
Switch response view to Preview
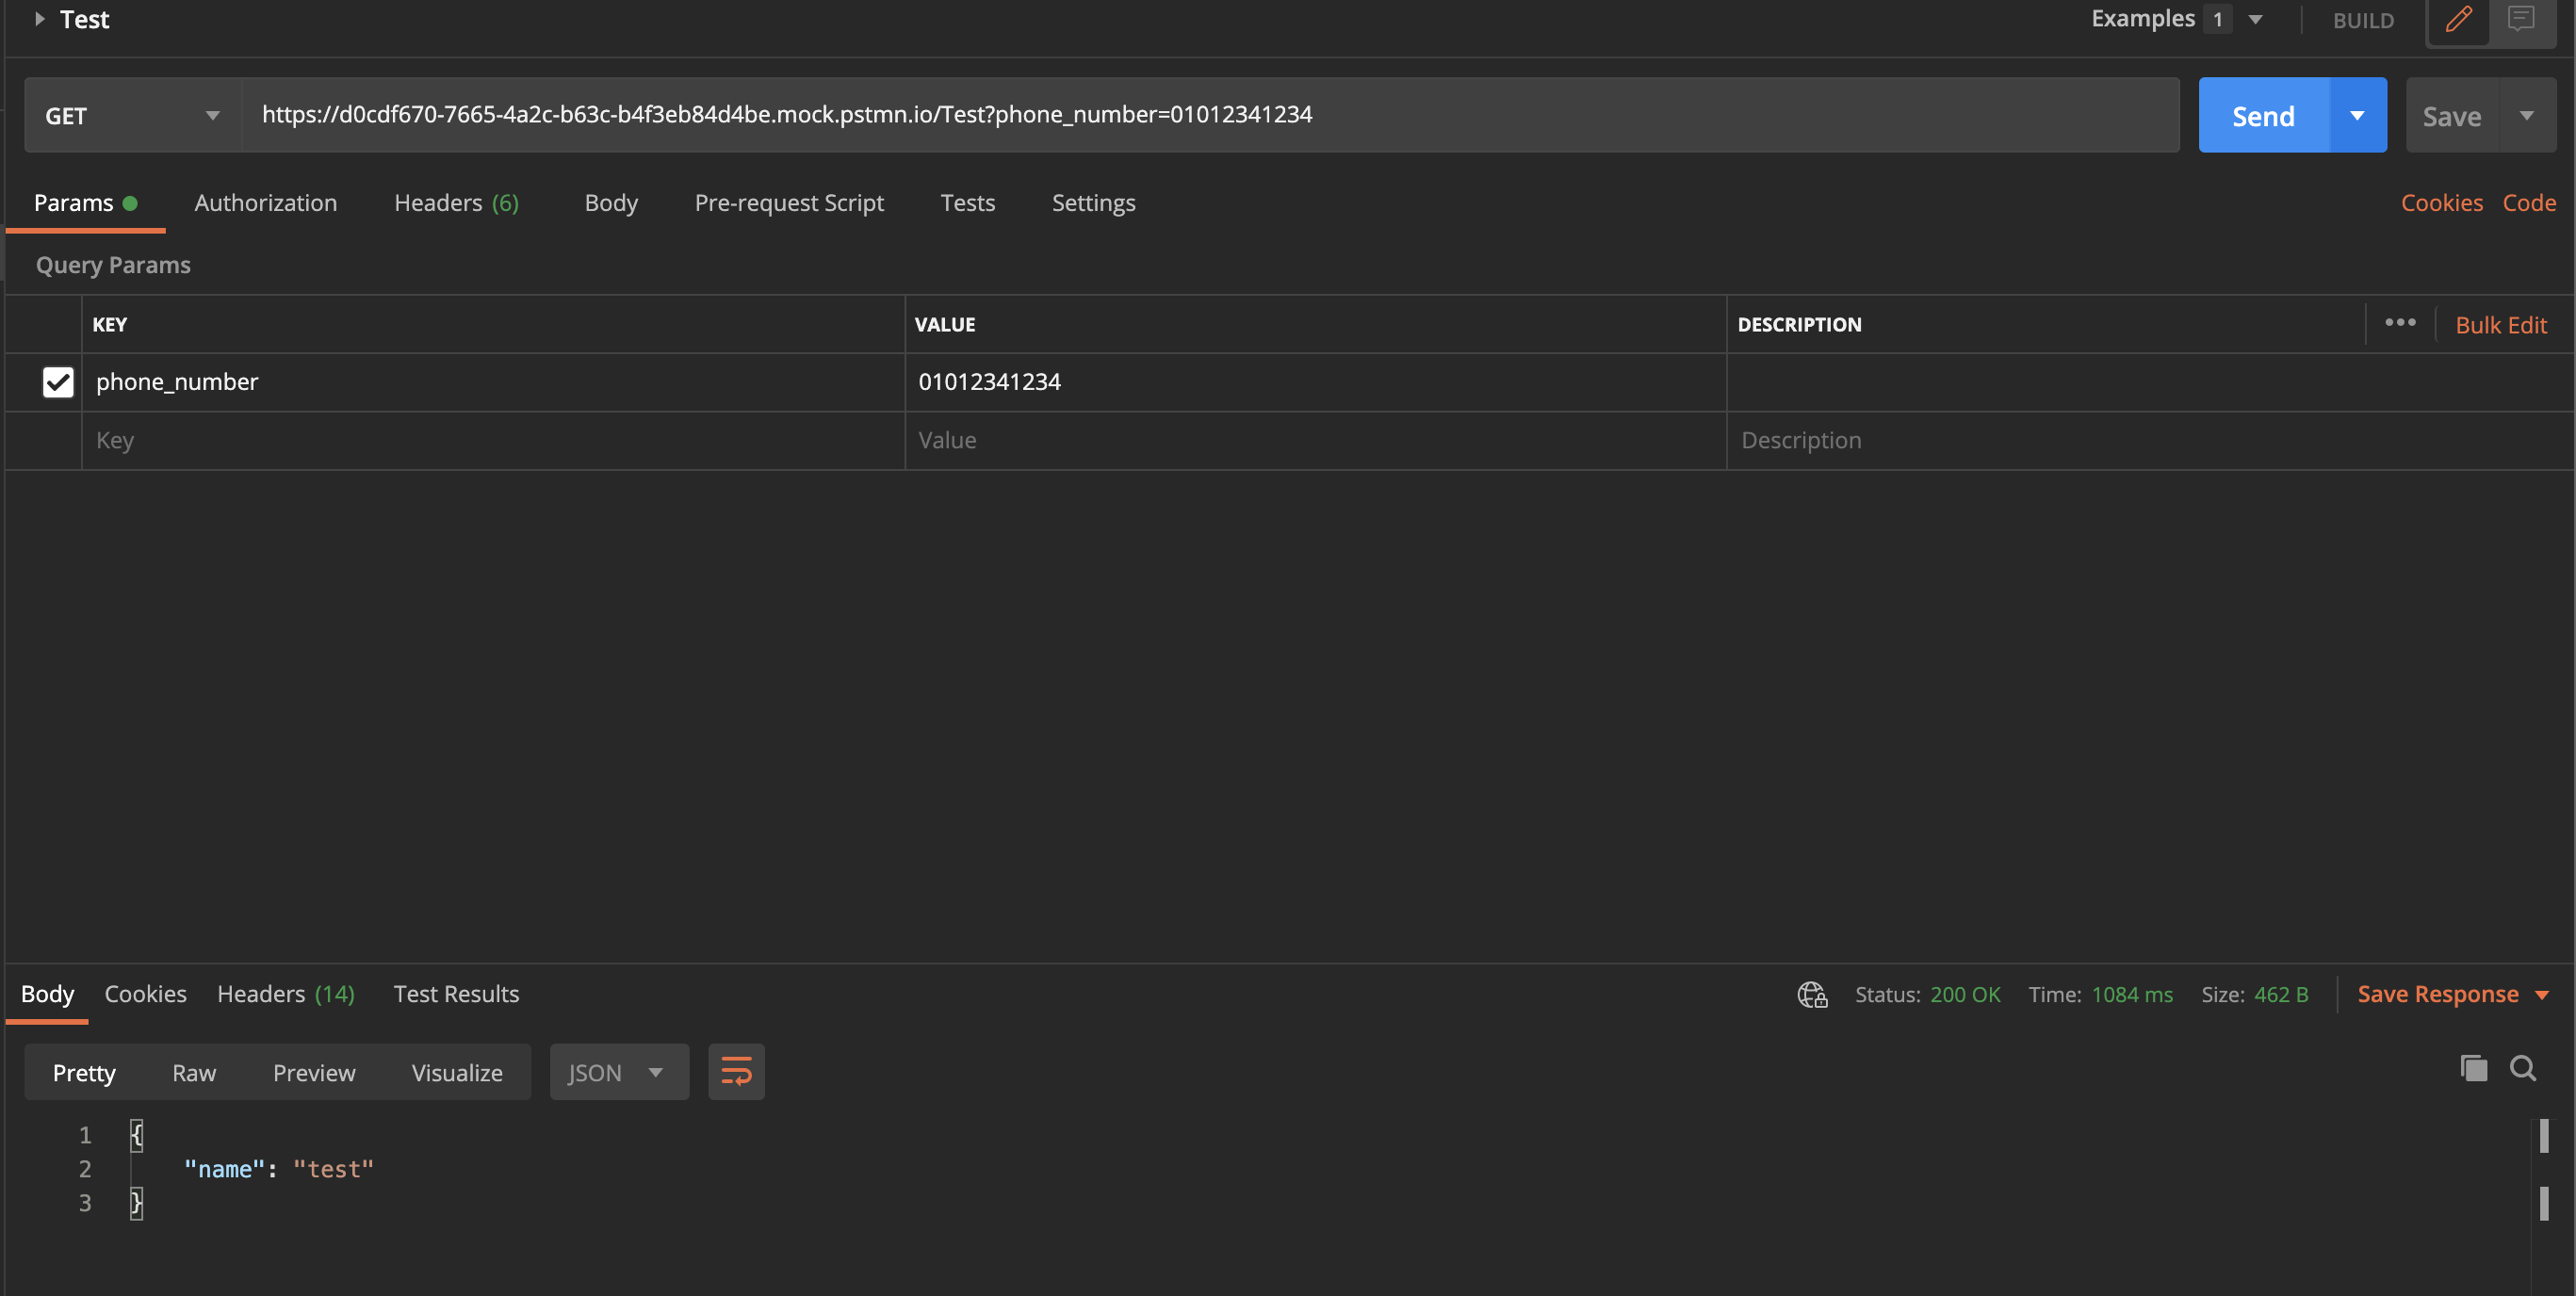tap(314, 1073)
